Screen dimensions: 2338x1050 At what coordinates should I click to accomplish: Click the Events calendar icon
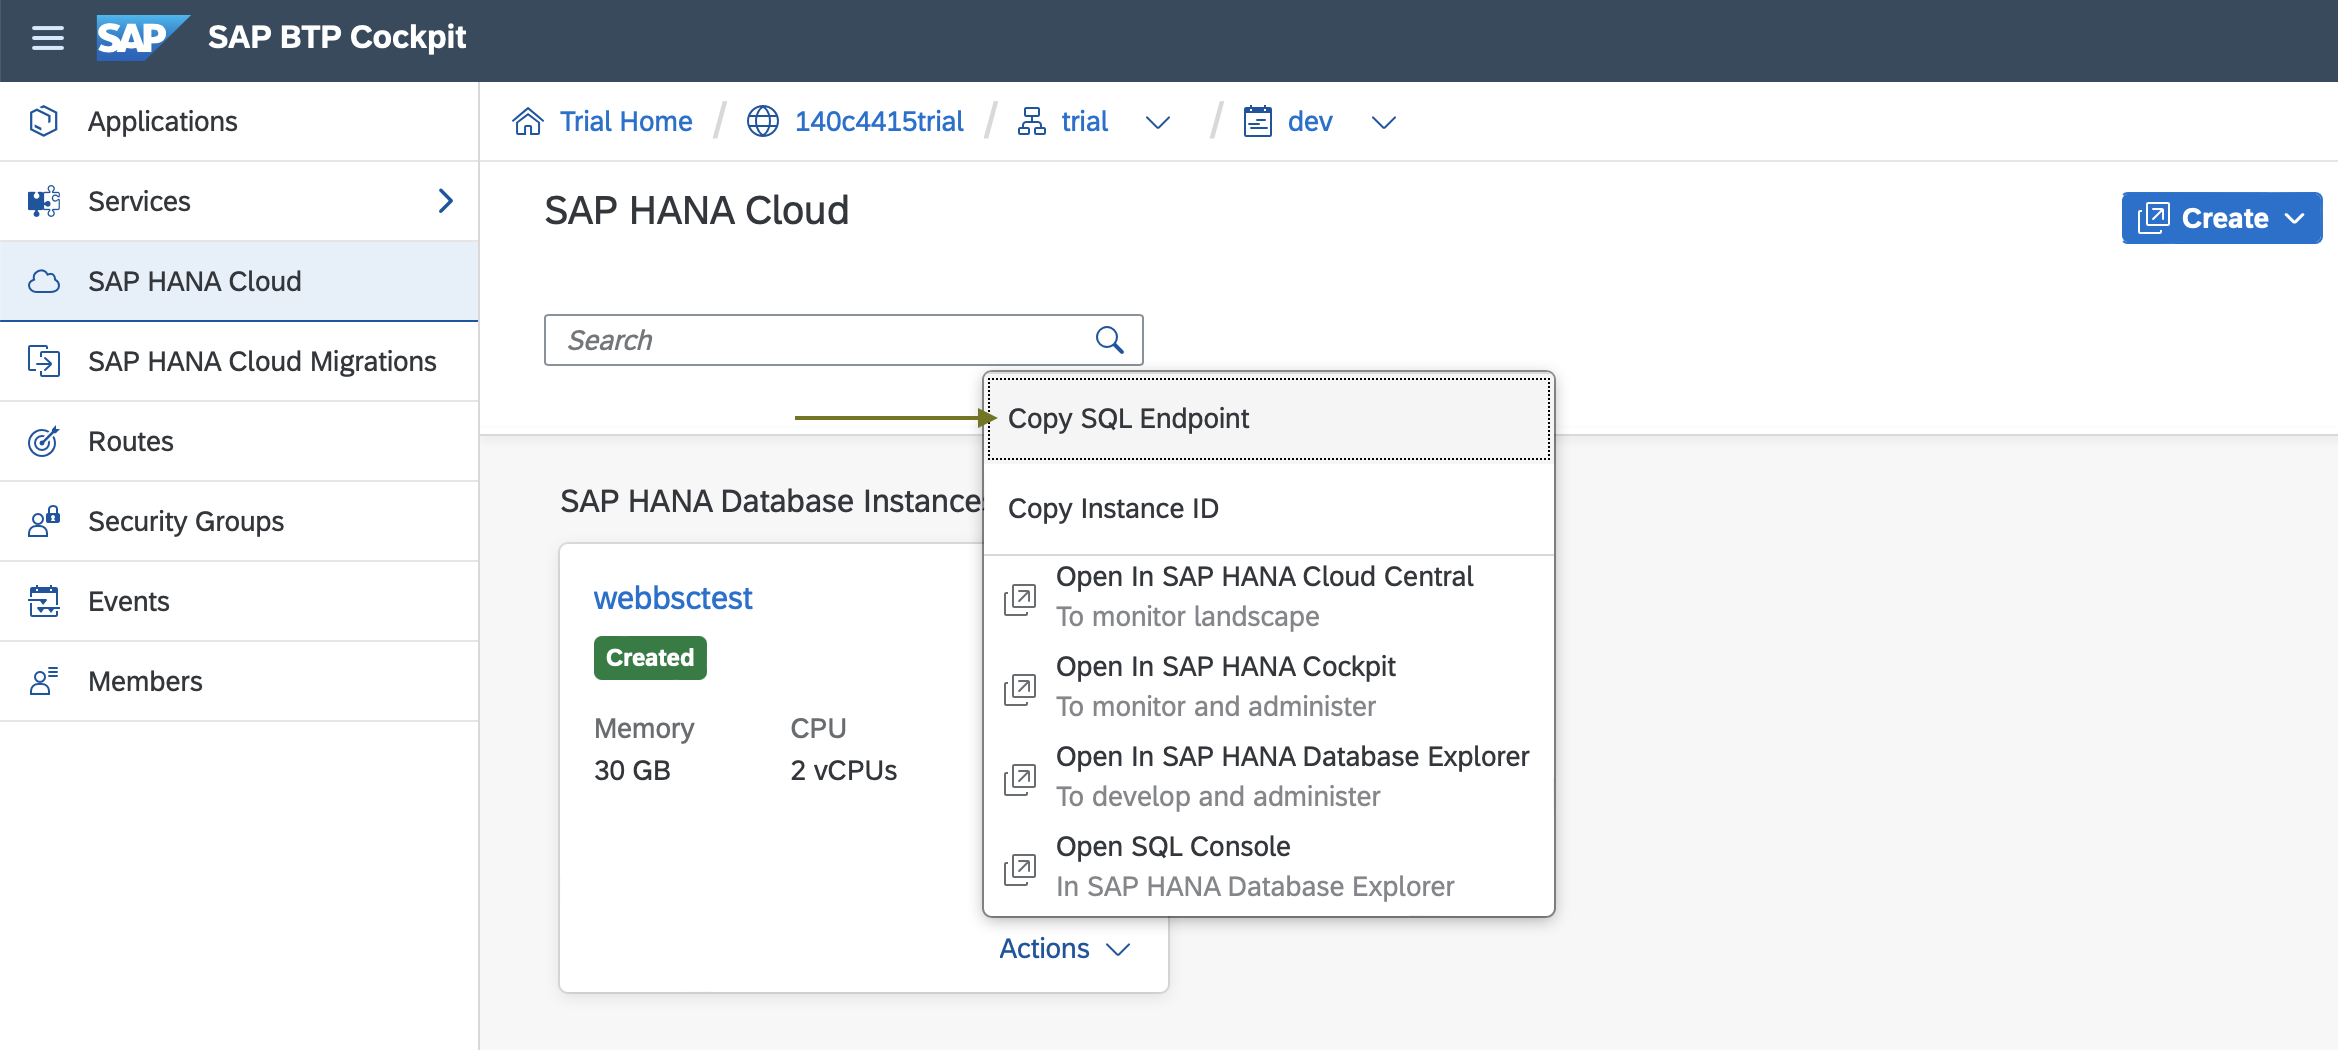click(x=44, y=601)
